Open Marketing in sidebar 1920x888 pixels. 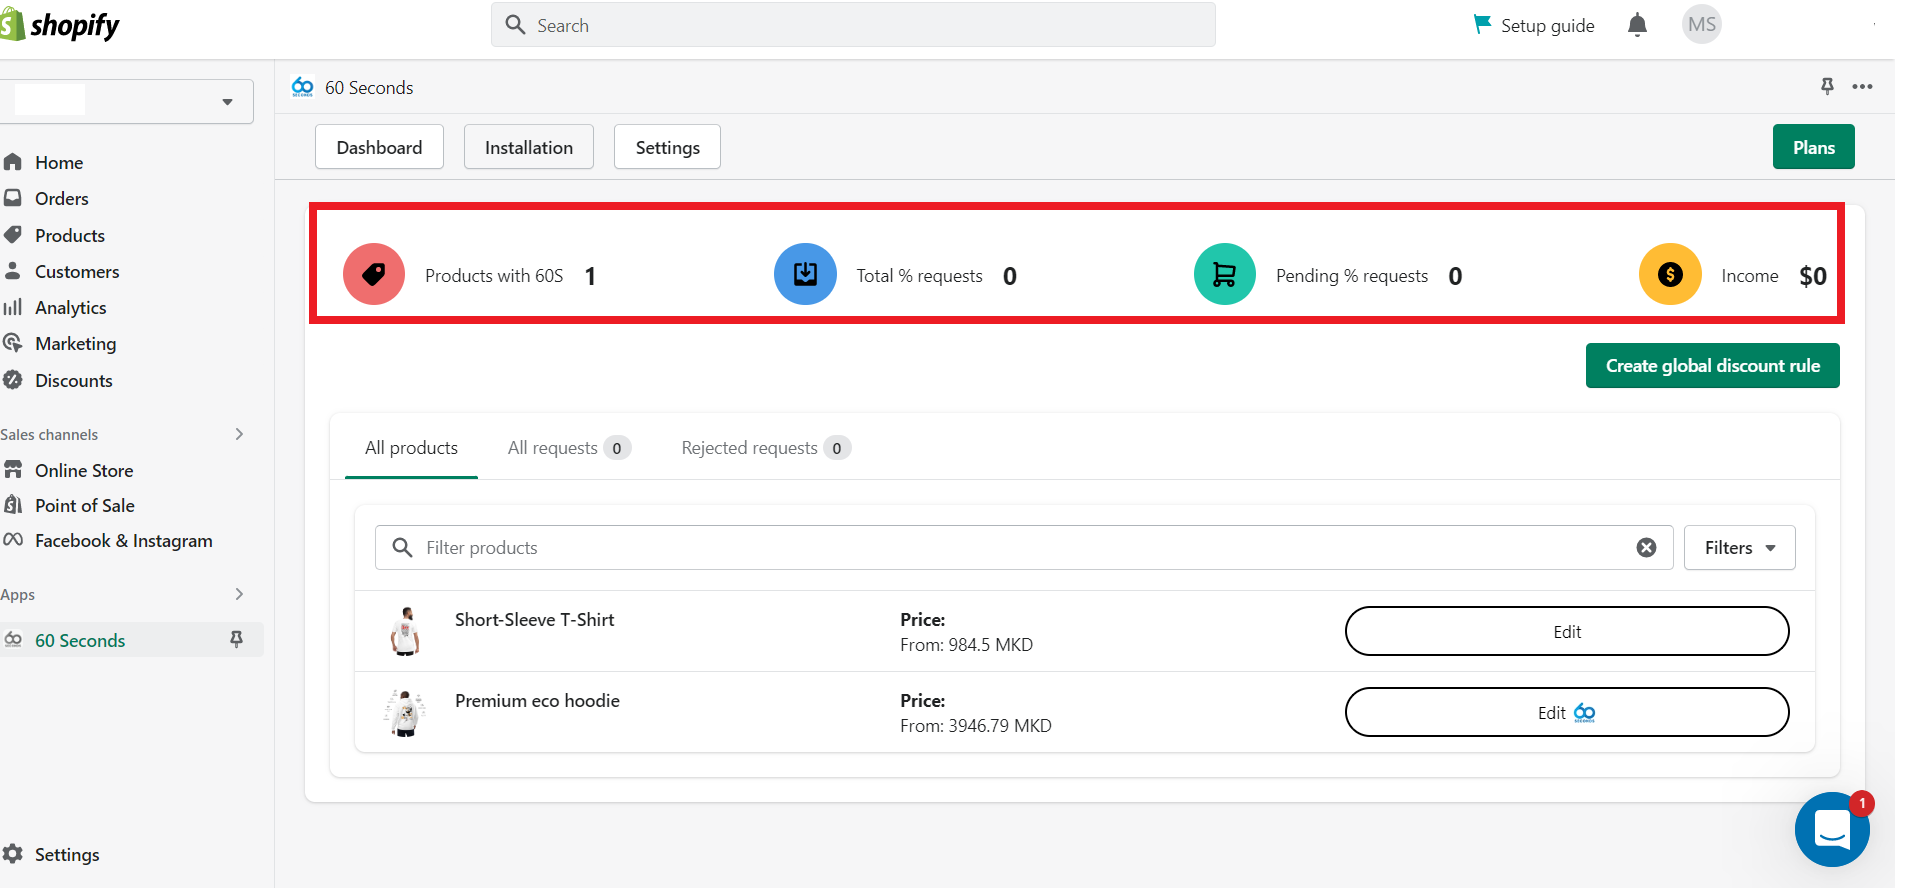coord(76,344)
